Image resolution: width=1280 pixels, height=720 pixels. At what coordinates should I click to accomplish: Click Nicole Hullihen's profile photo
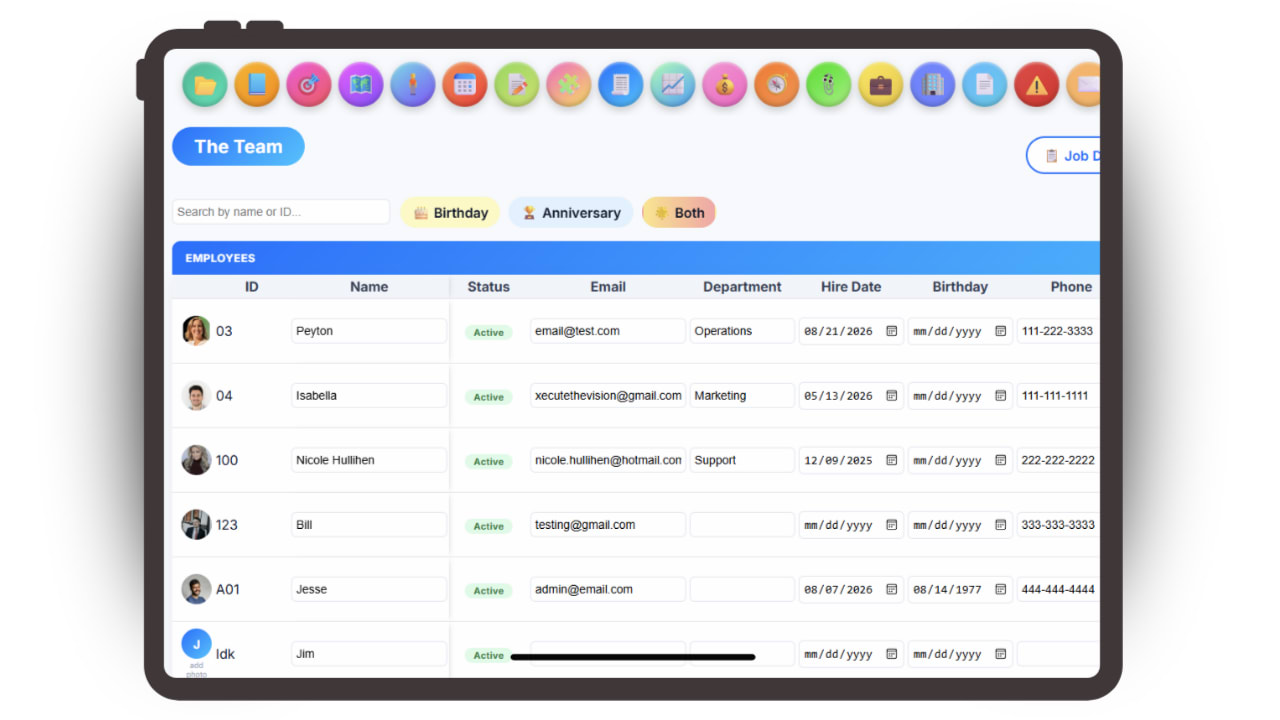pos(196,460)
